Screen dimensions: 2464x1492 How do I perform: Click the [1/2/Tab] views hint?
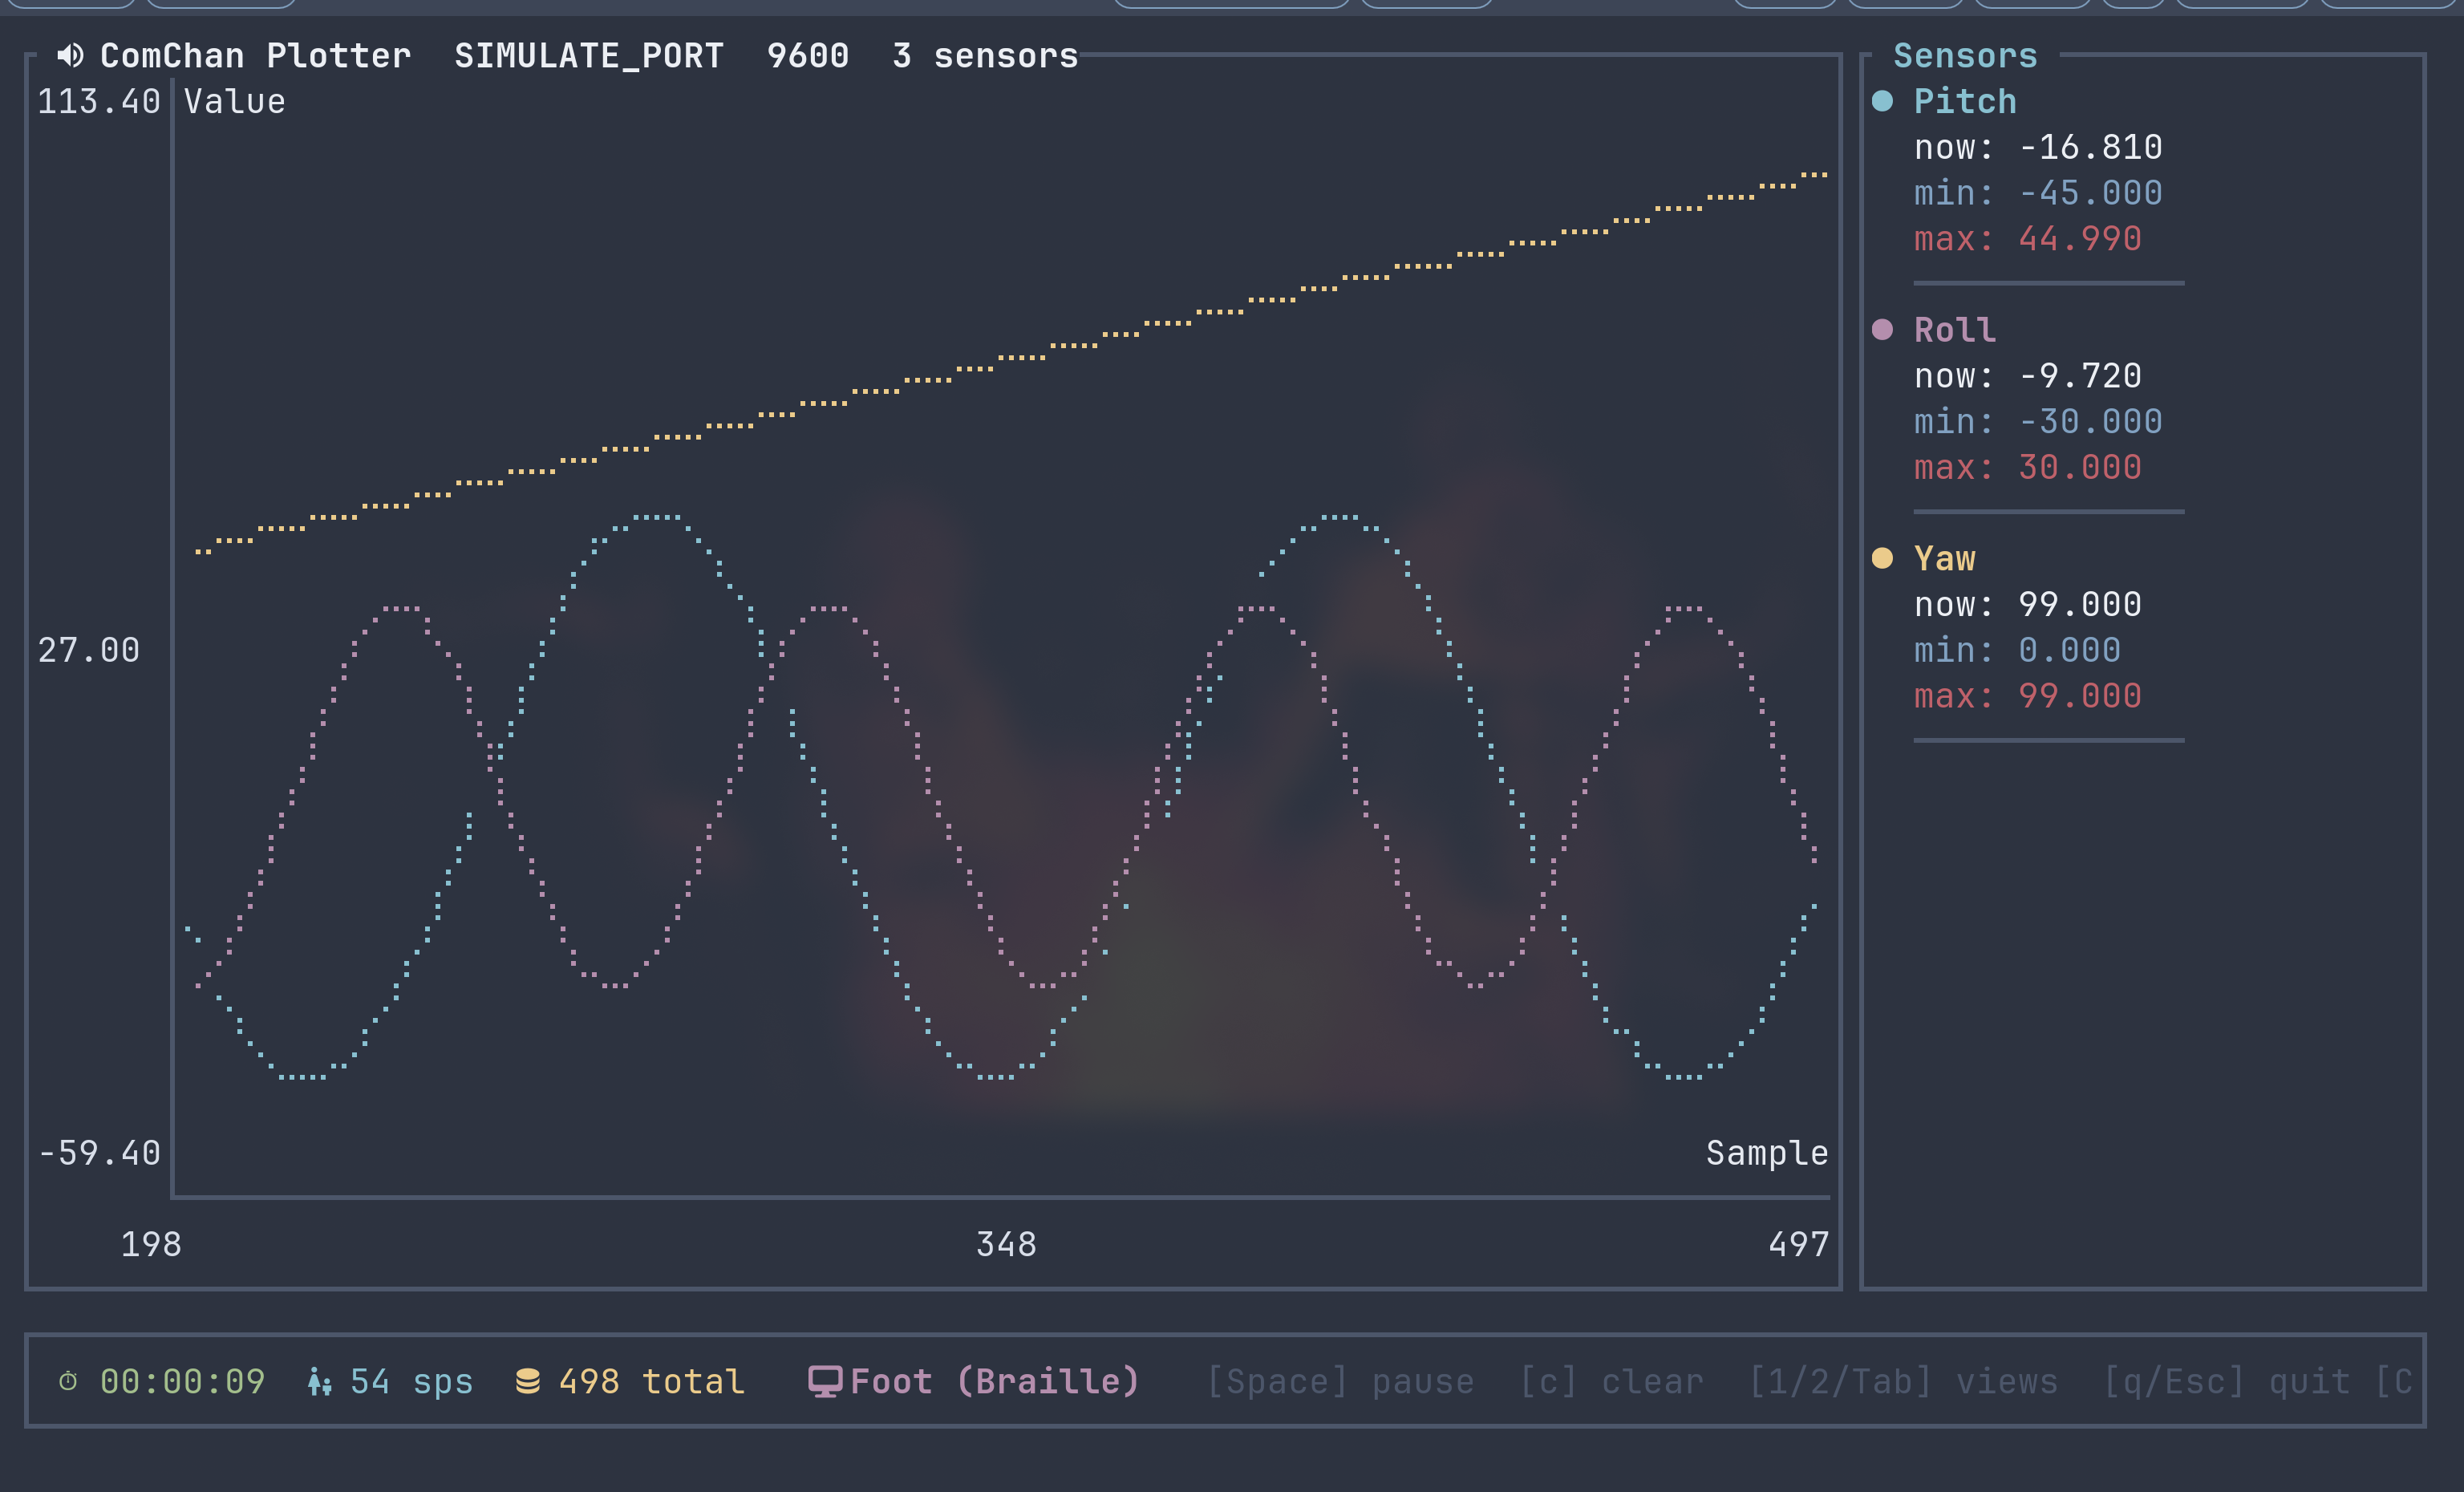[1903, 1381]
